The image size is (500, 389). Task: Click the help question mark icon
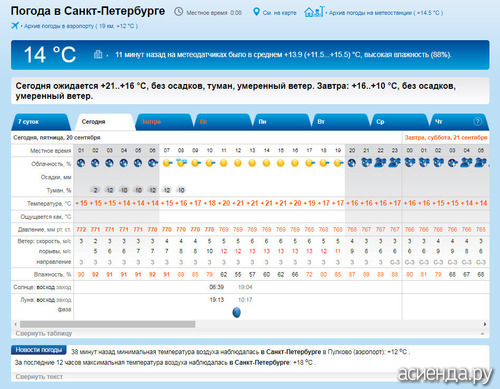[478, 122]
